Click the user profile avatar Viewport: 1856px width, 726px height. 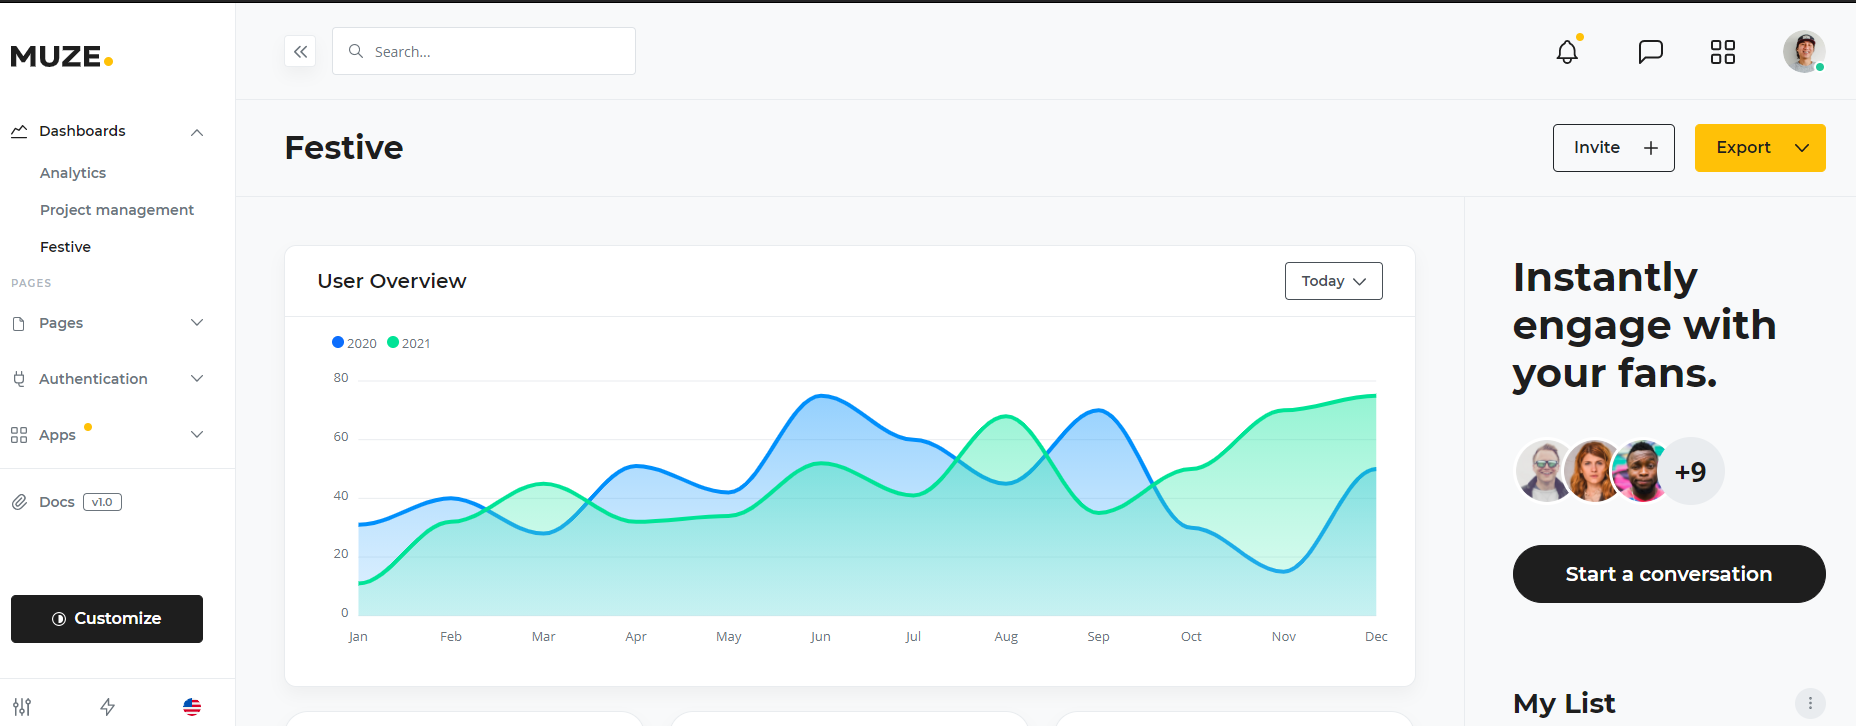[1804, 52]
